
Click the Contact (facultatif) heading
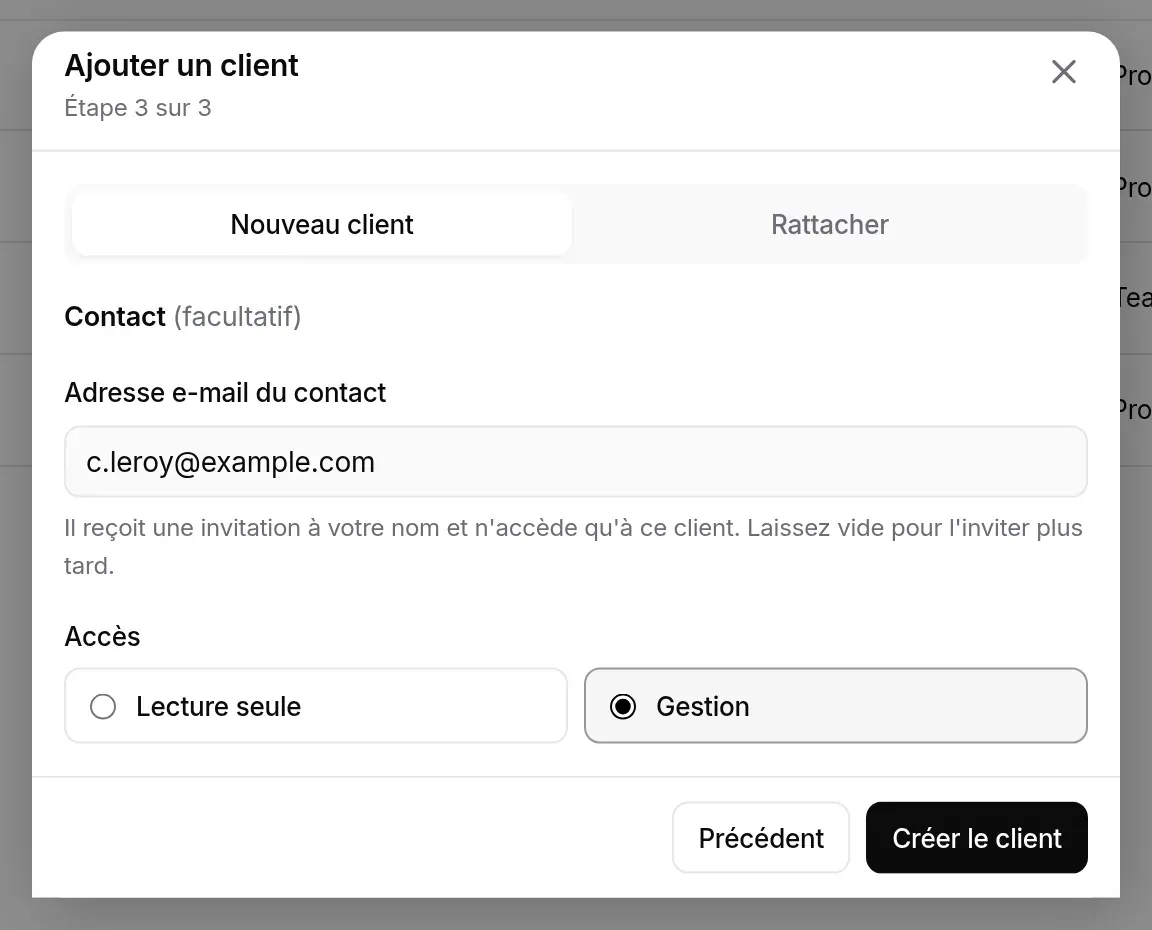coord(183,317)
